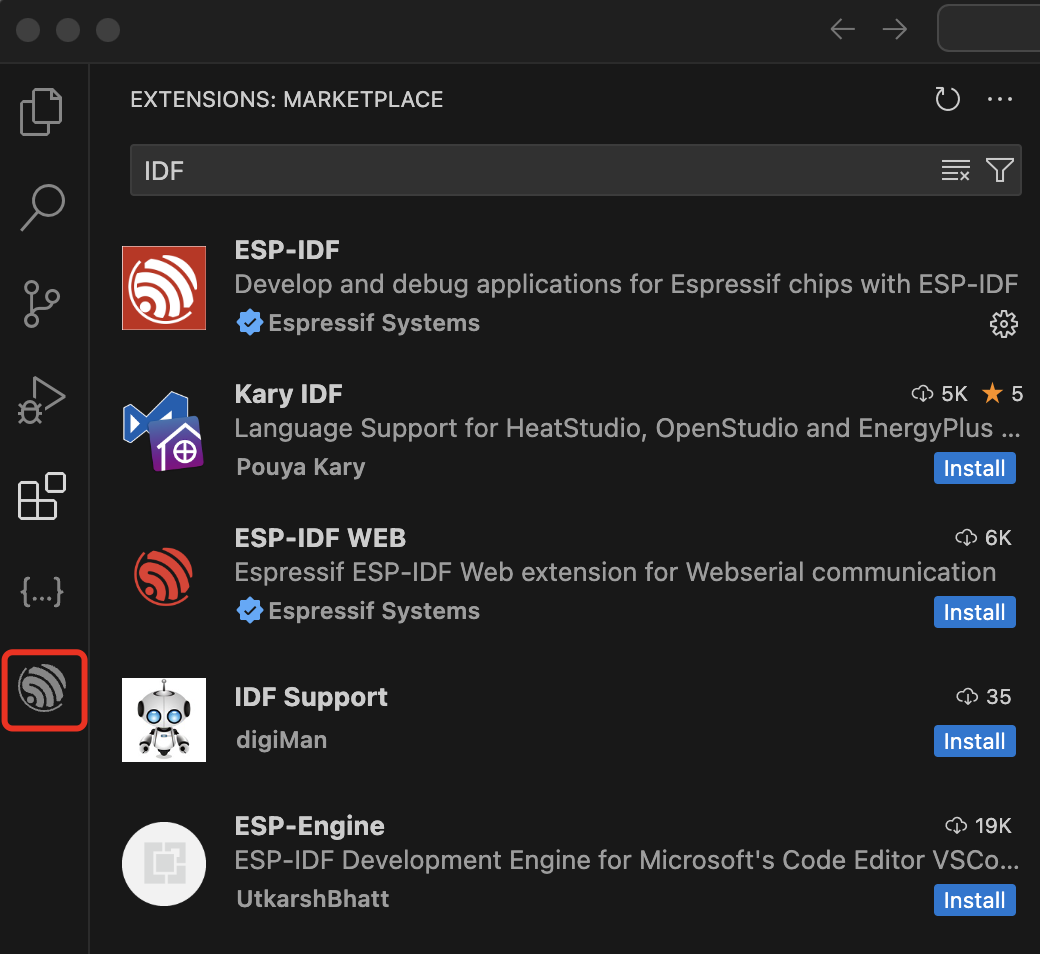Click the ESP-Engine 19K download count
1040x954 pixels.
coord(978,826)
